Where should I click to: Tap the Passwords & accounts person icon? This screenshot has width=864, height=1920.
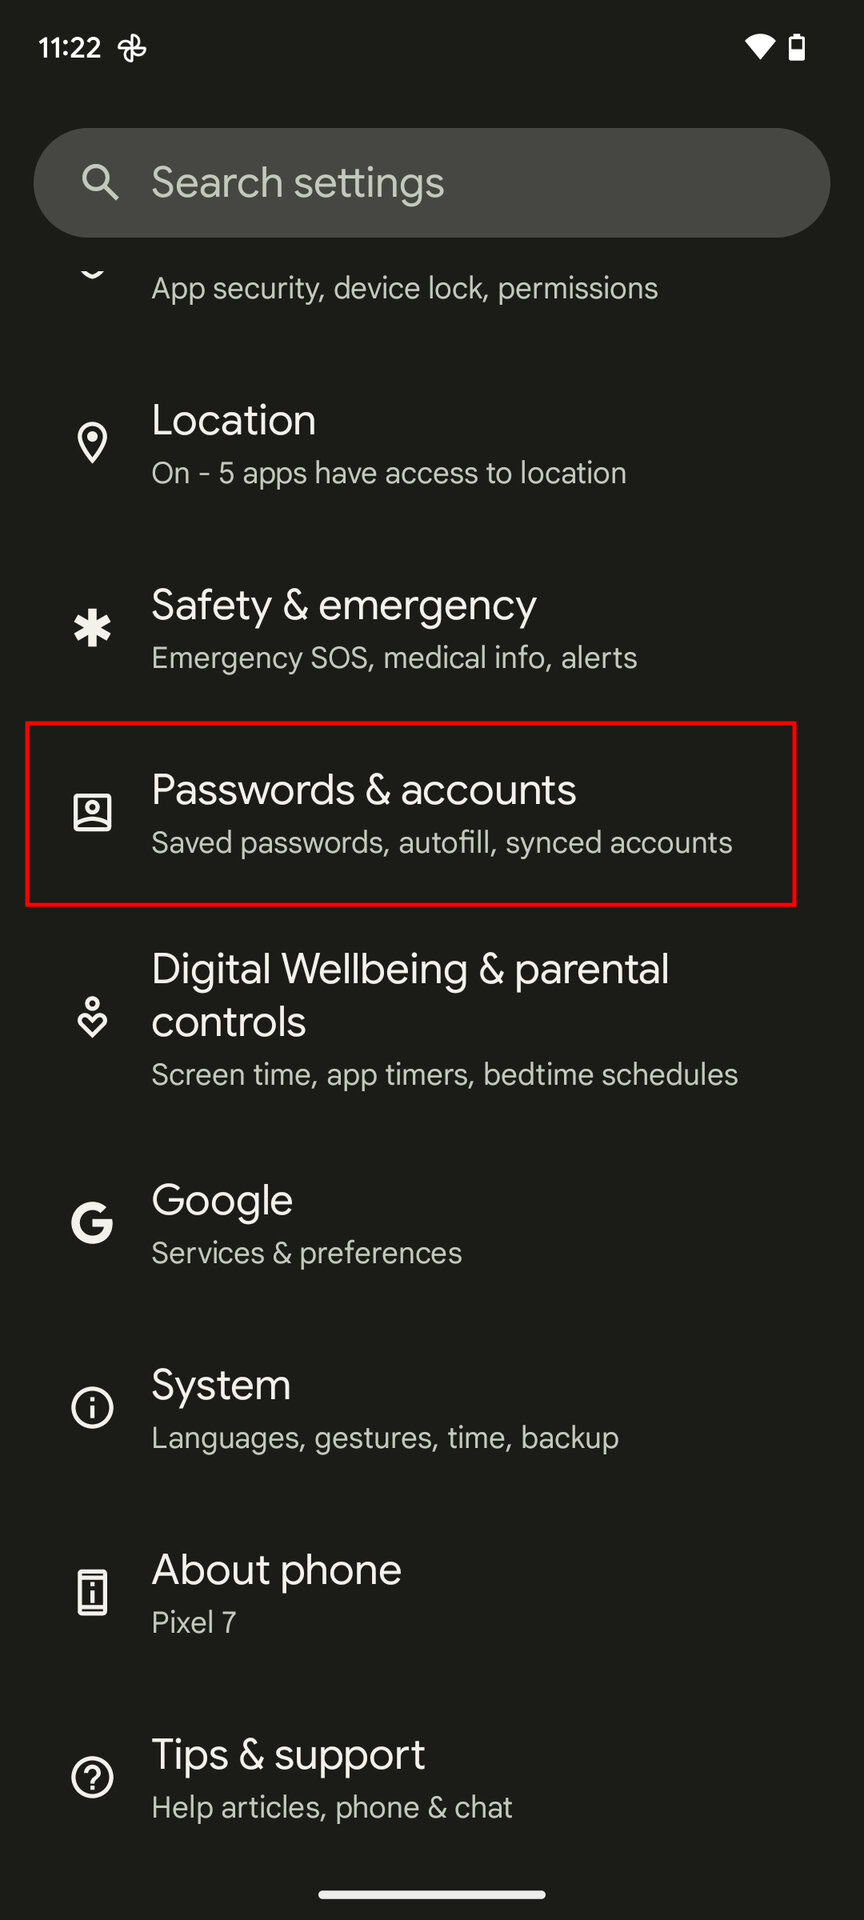(92, 813)
